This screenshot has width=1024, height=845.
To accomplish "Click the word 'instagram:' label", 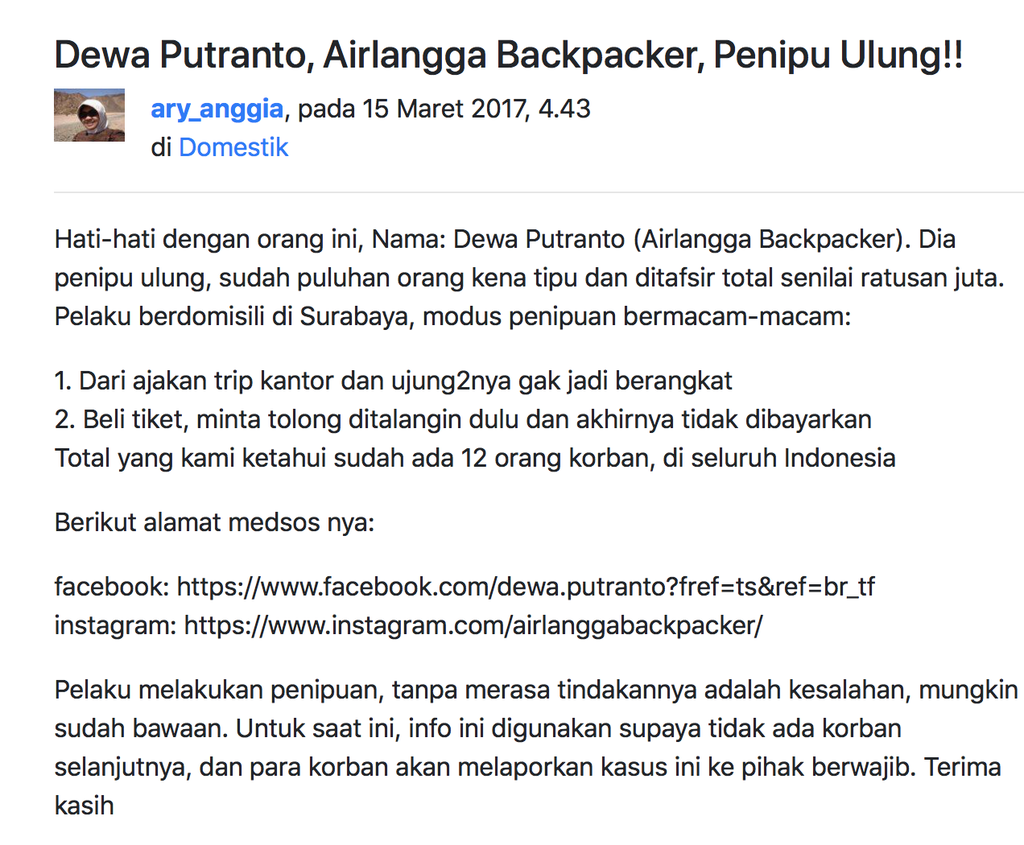I will pos(116,626).
